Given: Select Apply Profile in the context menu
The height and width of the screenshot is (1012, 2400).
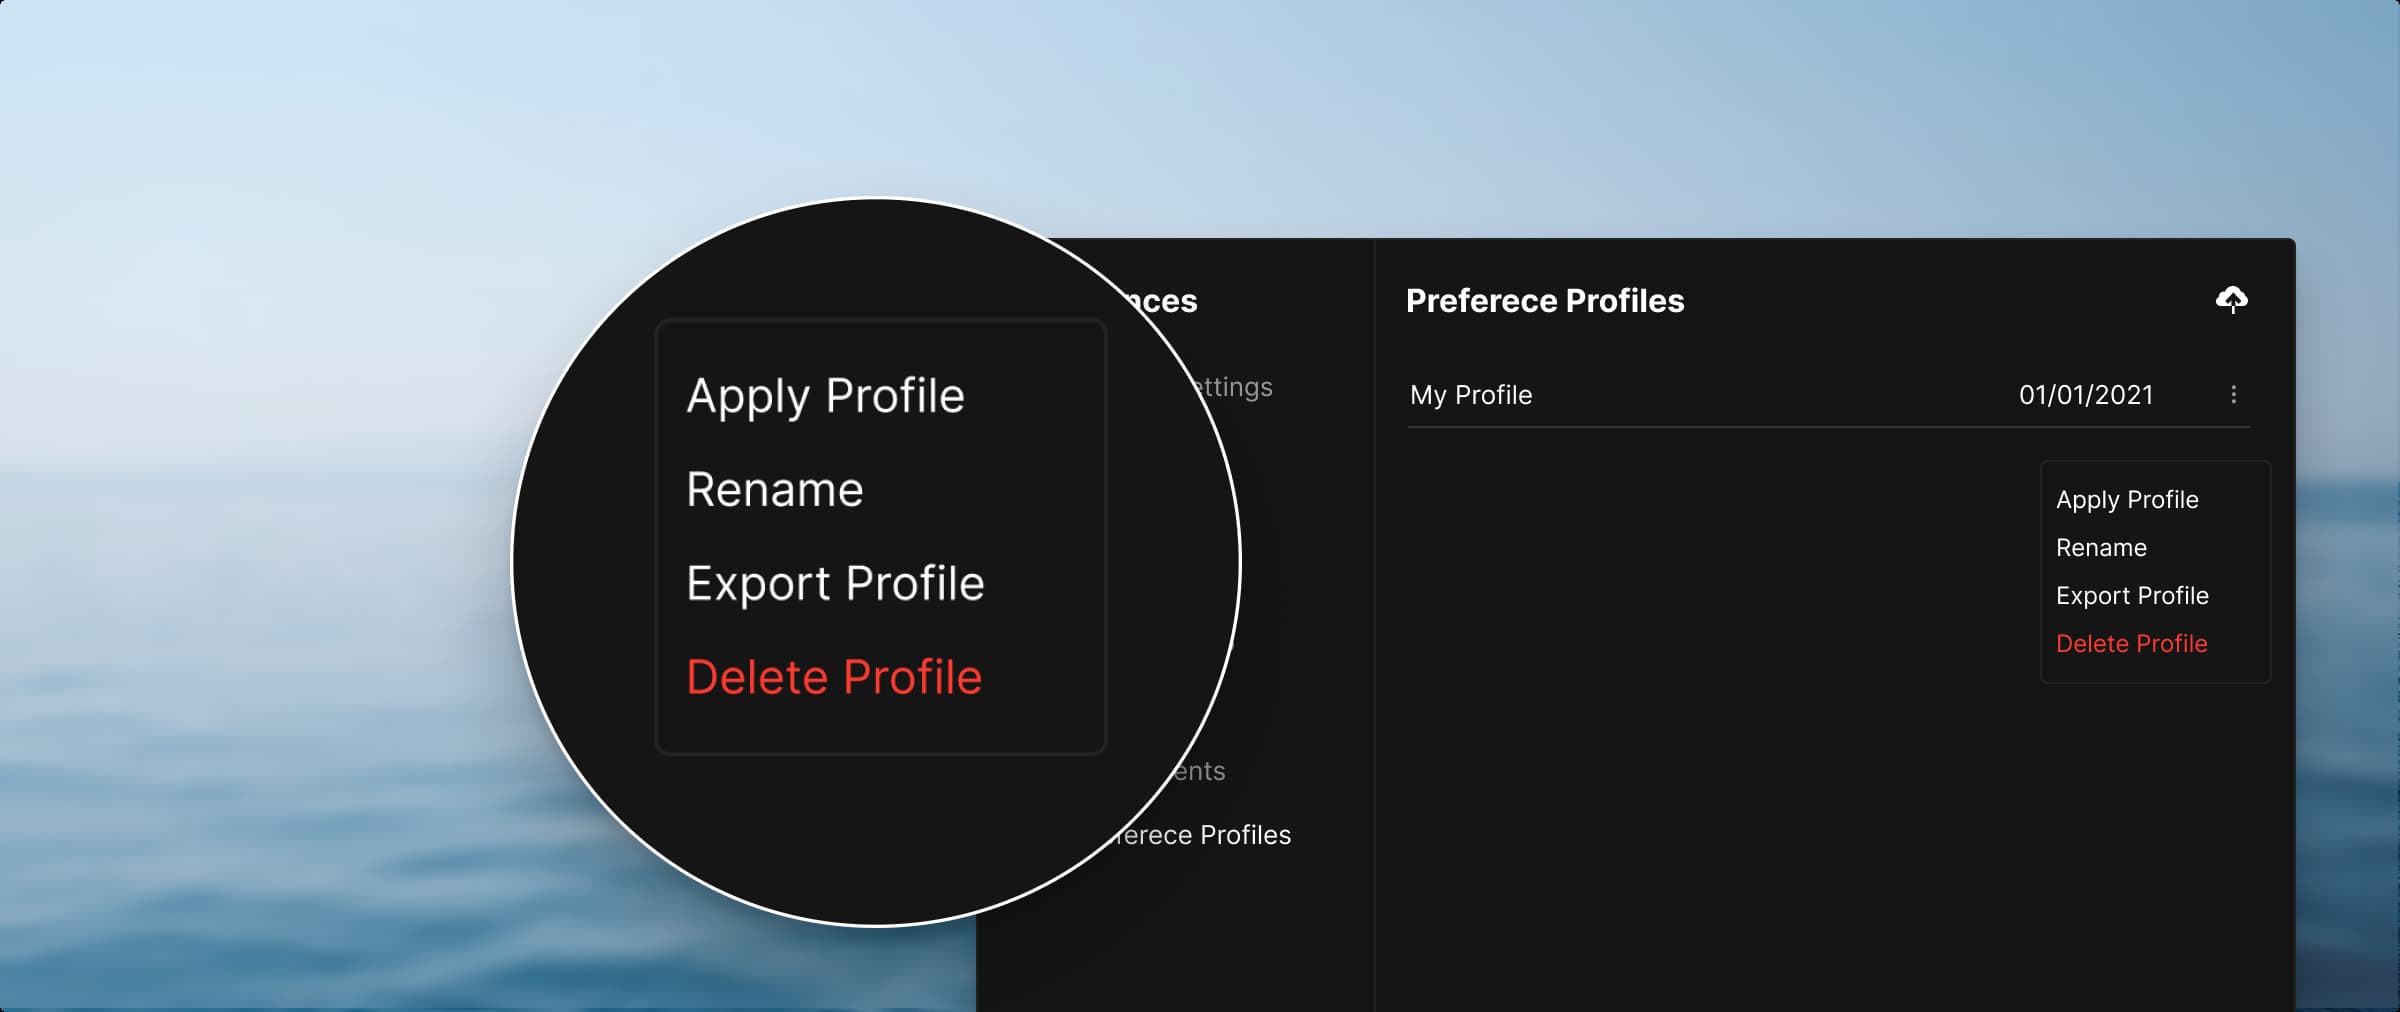Looking at the screenshot, I should pos(2127,499).
